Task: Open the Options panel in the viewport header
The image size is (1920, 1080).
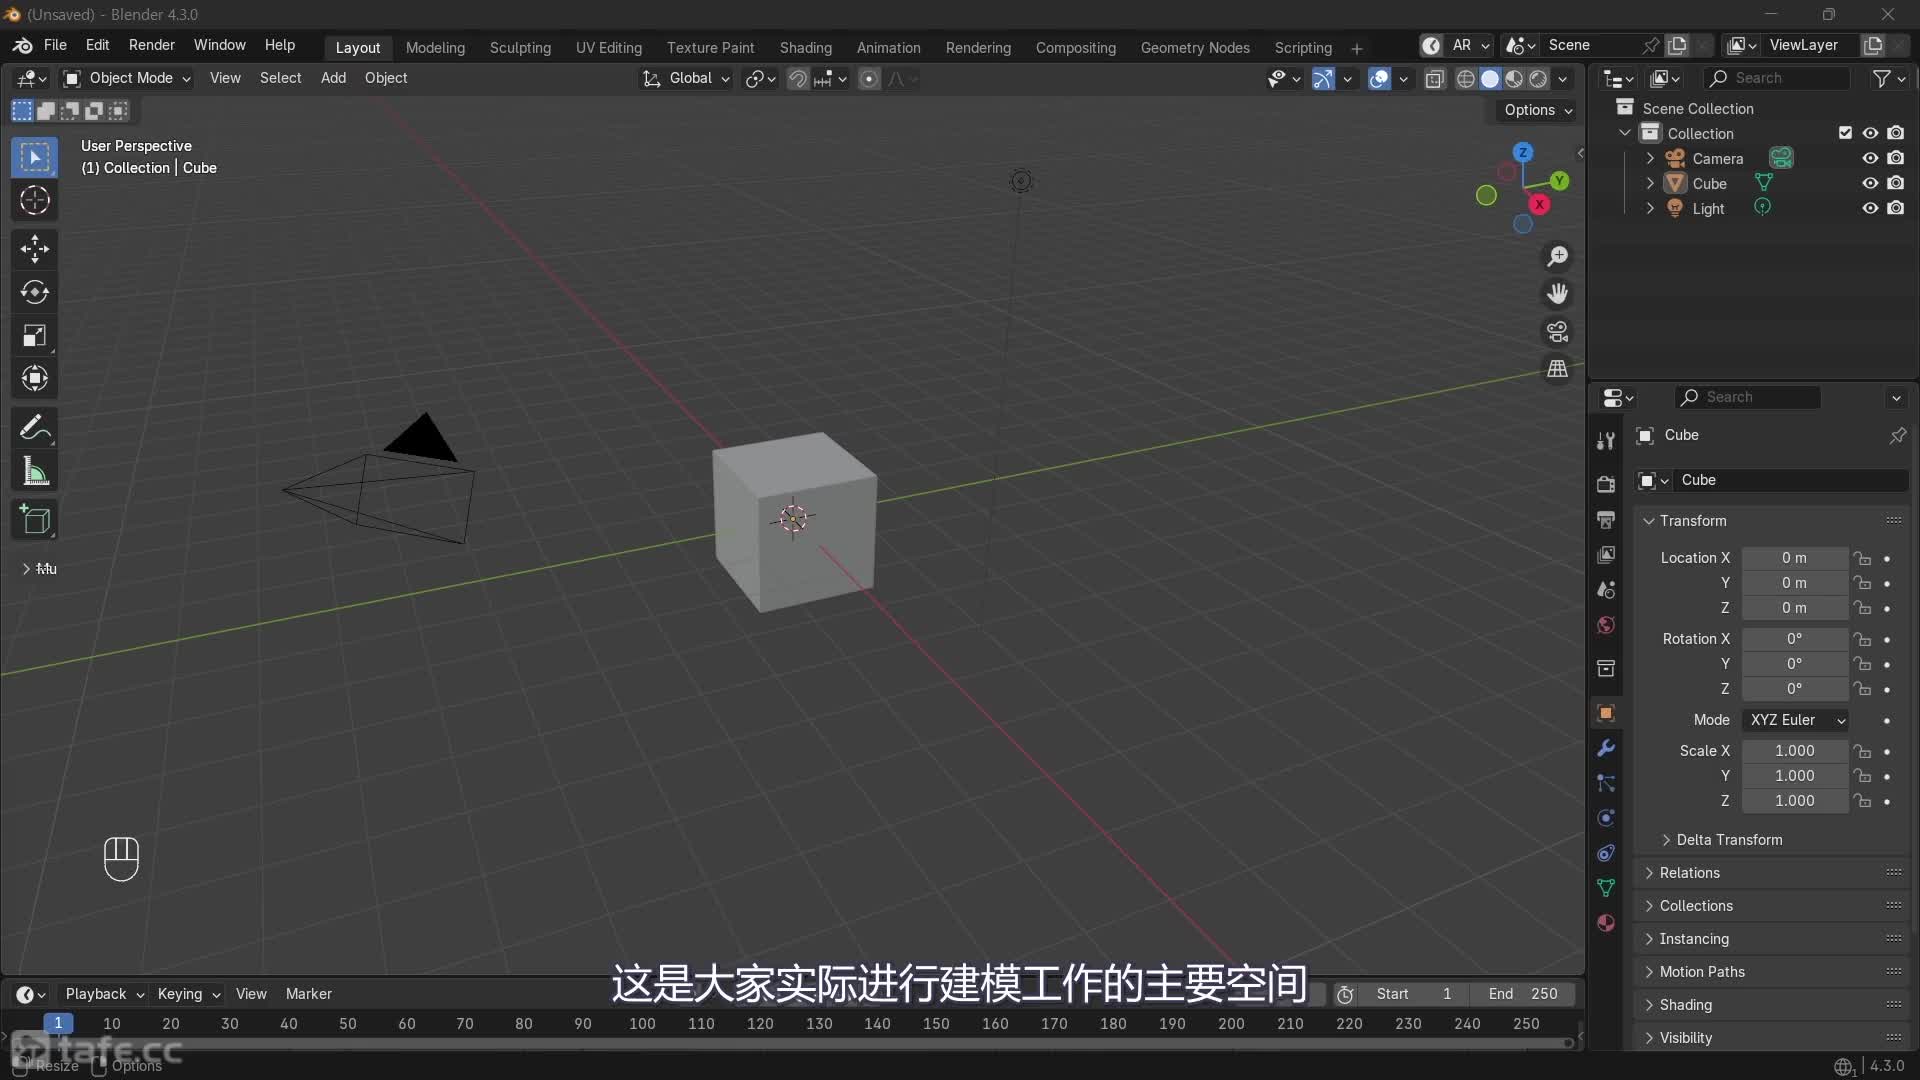Action: (1536, 110)
